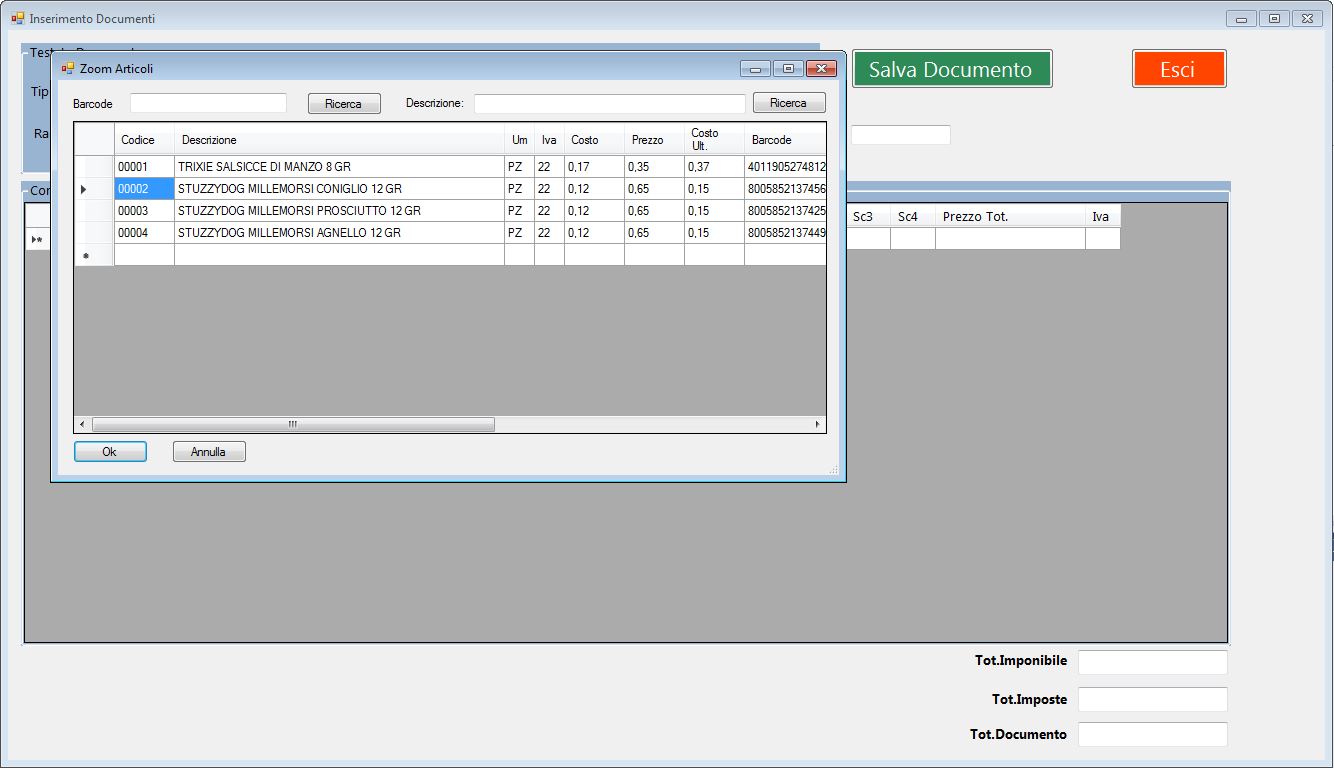Click the Inserimento Documenti window icon

[18, 18]
